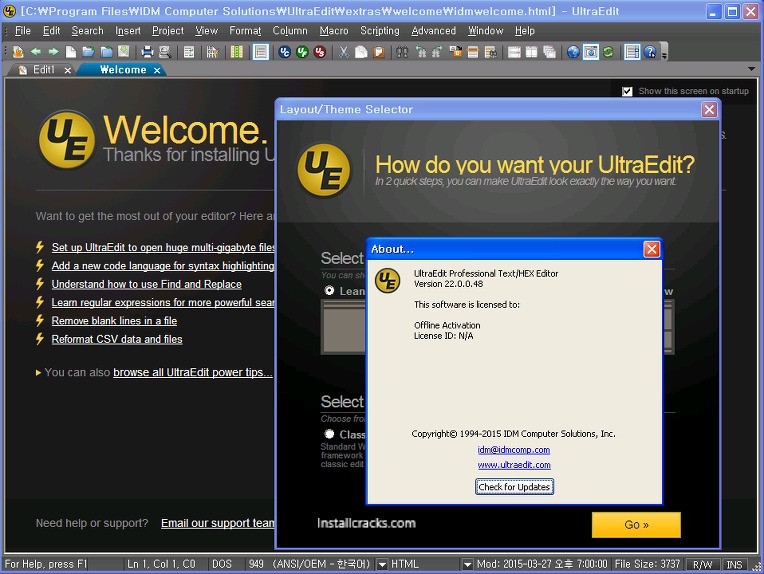This screenshot has height=574, width=764.
Task: Select the Lean layout radio button
Action: pyautogui.click(x=329, y=290)
